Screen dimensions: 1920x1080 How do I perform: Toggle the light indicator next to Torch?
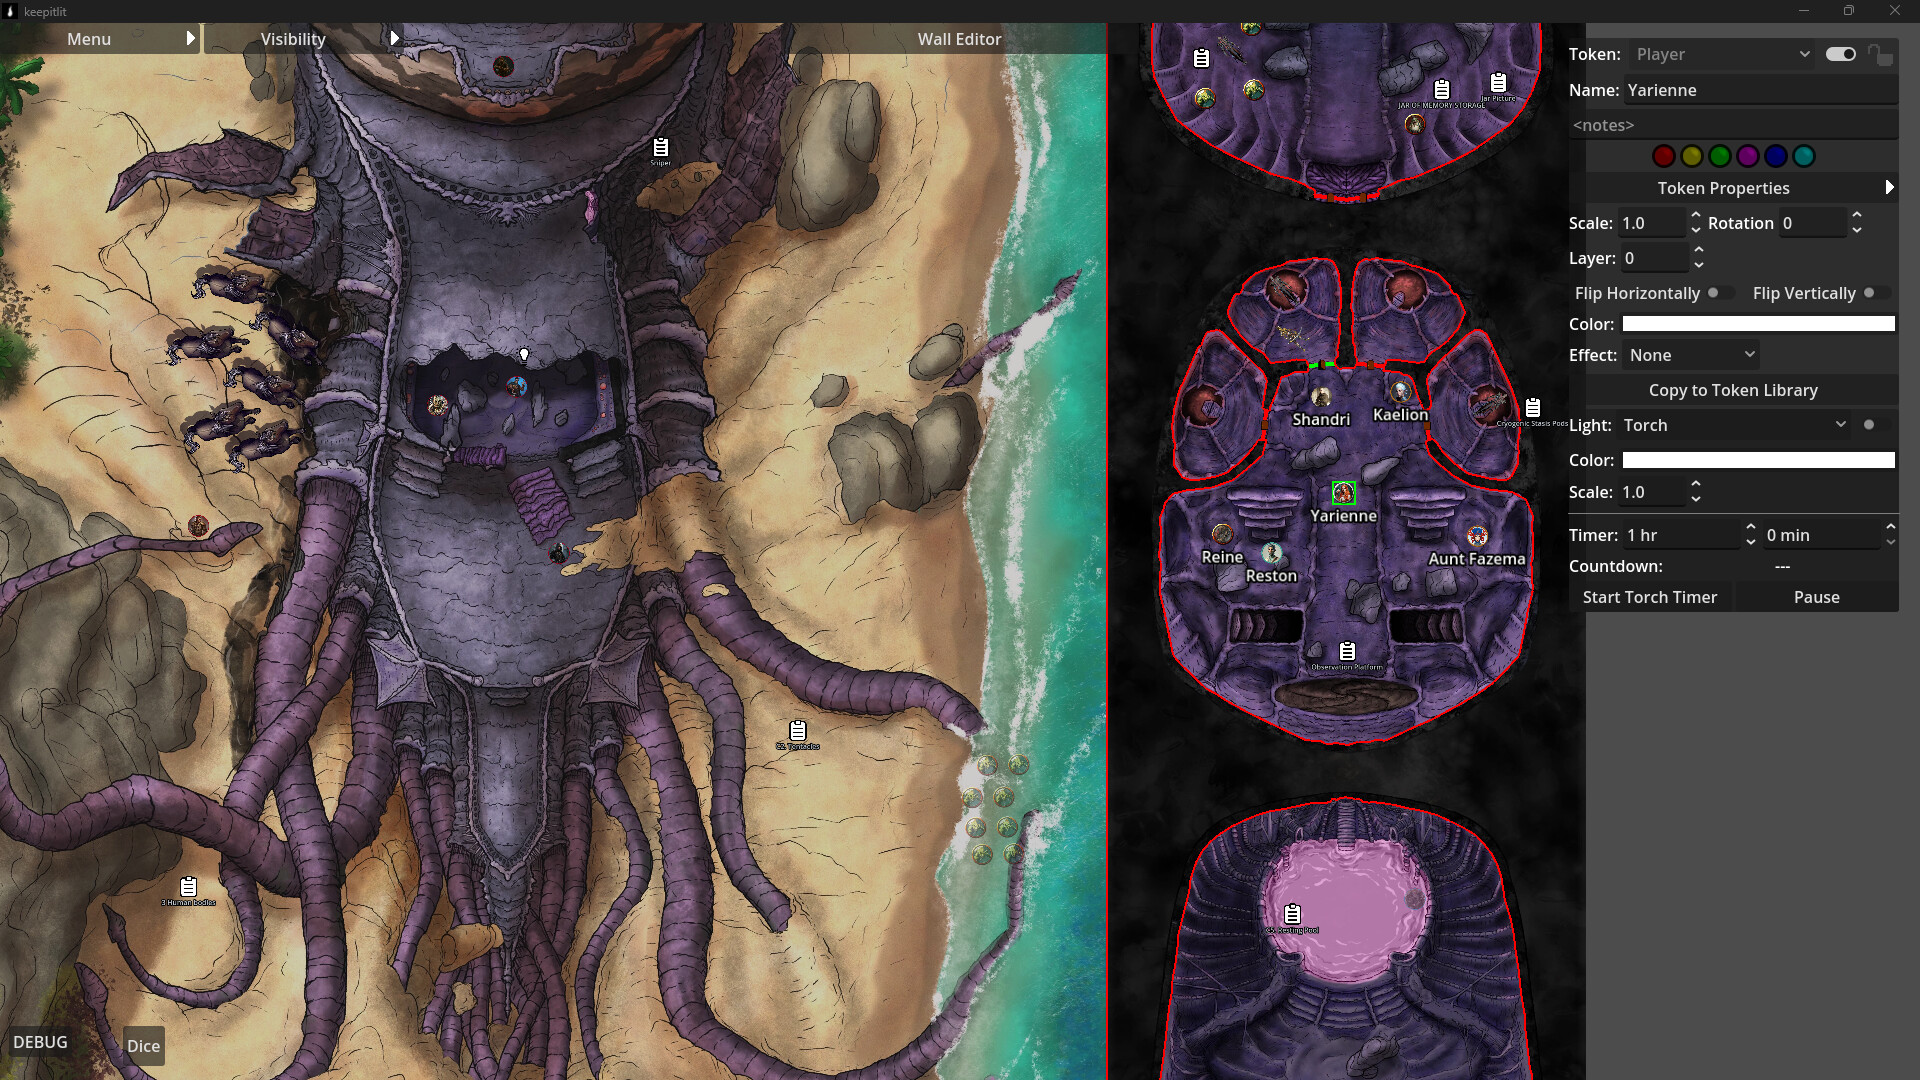(1871, 424)
